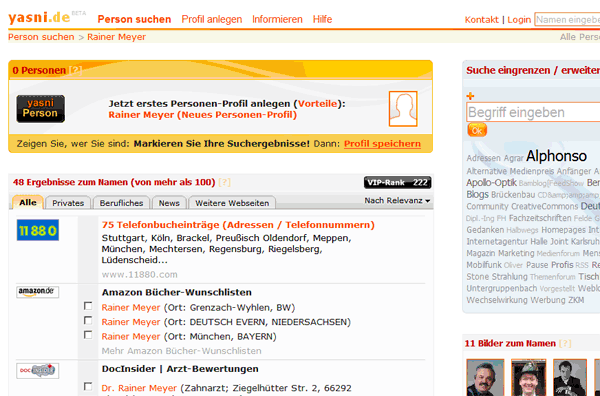This screenshot has width=600, height=396.
Task: Click the VIP-Rank 222 badge
Action: pos(398,183)
